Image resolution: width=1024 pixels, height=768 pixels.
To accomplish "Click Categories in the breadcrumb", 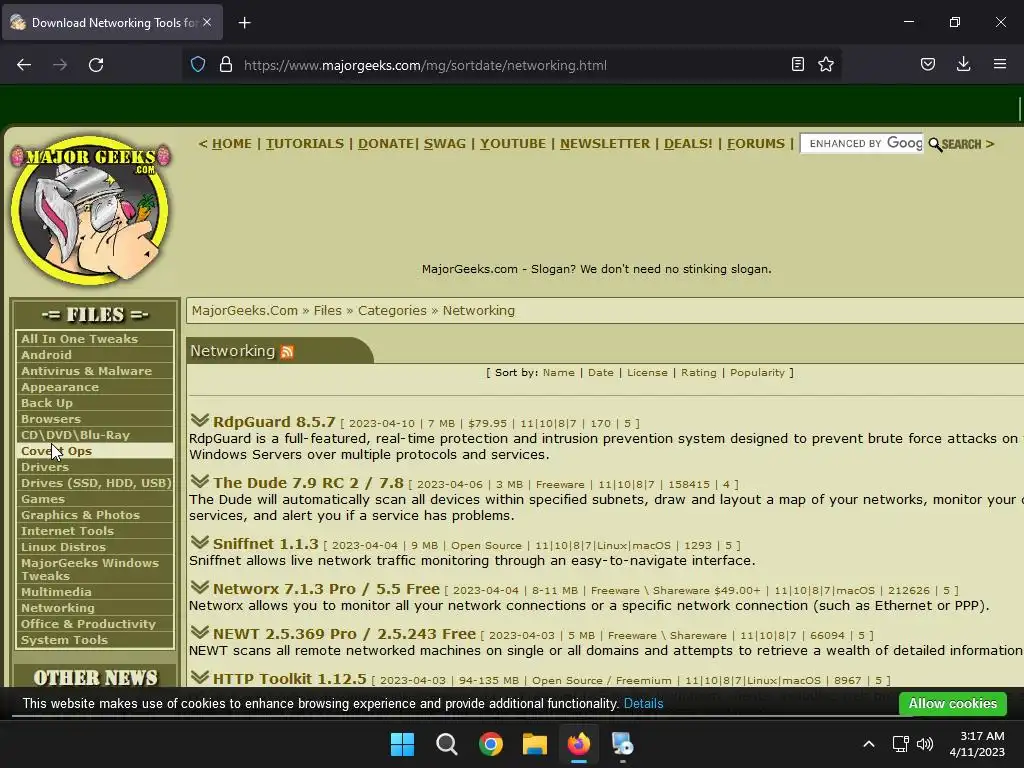I will (392, 311).
